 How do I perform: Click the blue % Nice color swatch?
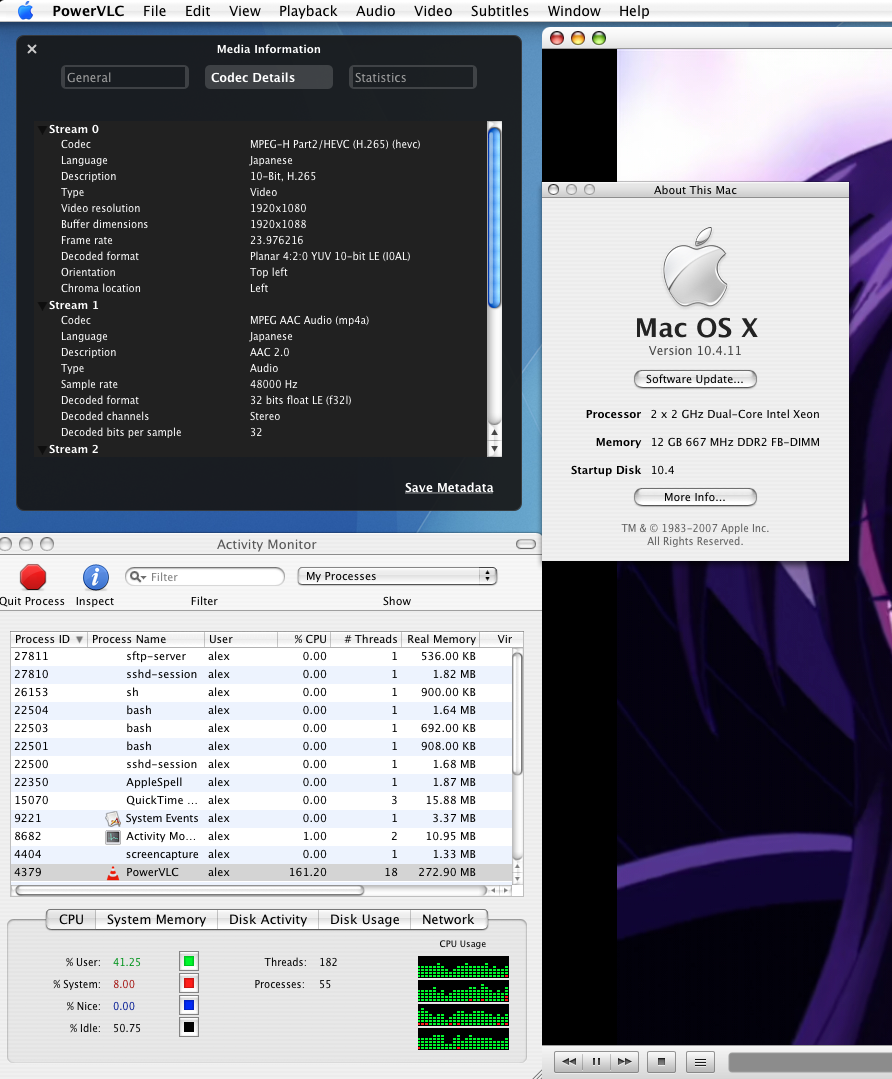coord(189,1005)
